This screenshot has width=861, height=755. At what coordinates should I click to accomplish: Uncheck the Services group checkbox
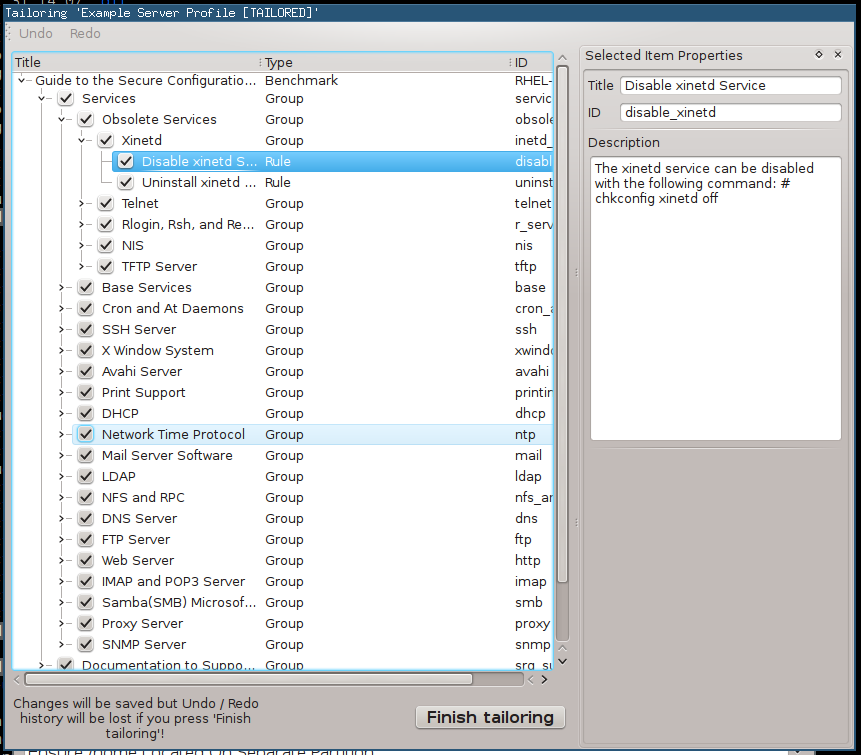pos(66,98)
